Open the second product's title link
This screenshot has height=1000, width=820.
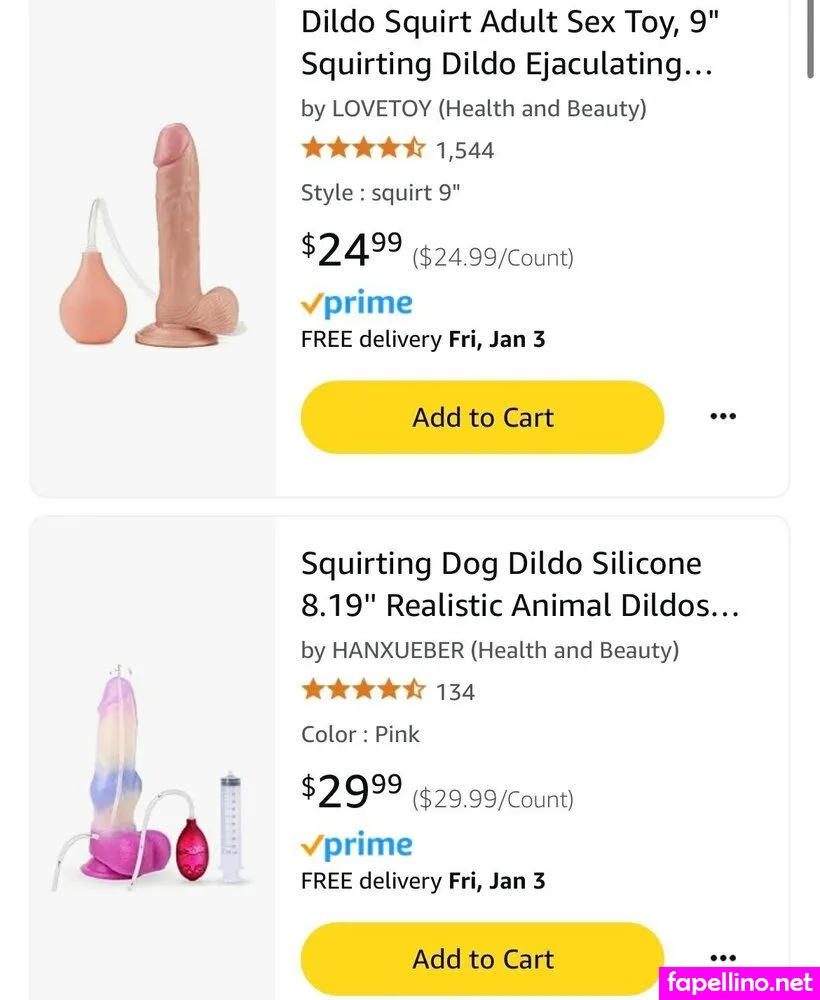click(x=519, y=584)
